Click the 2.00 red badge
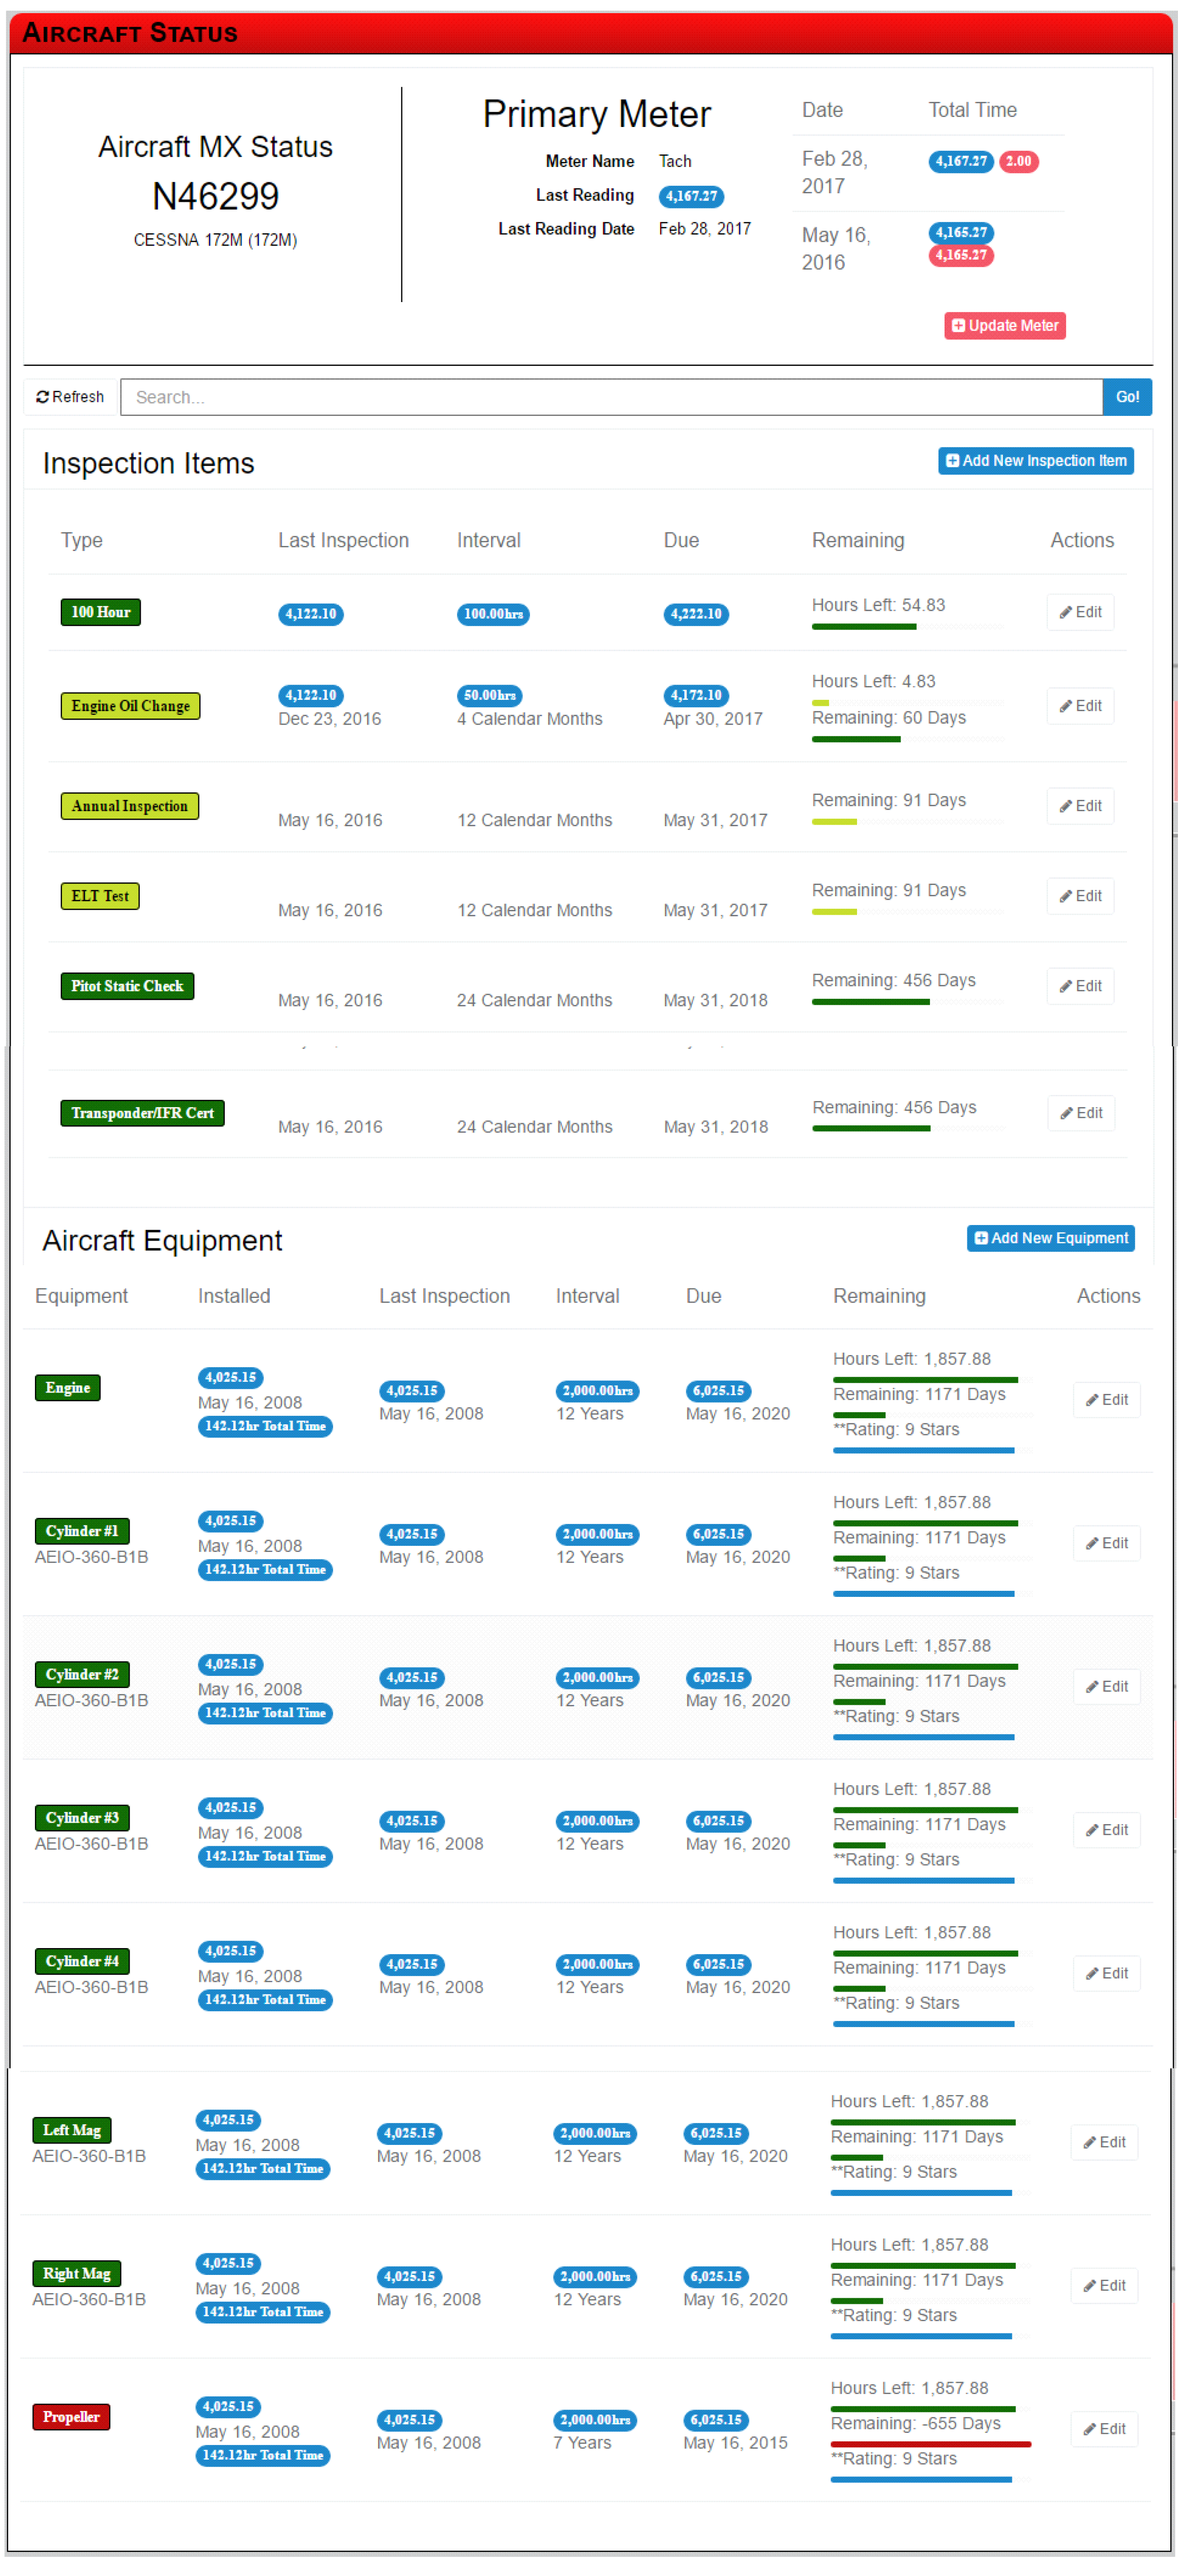Image resolution: width=1184 pixels, height=2576 pixels. (x=1018, y=161)
